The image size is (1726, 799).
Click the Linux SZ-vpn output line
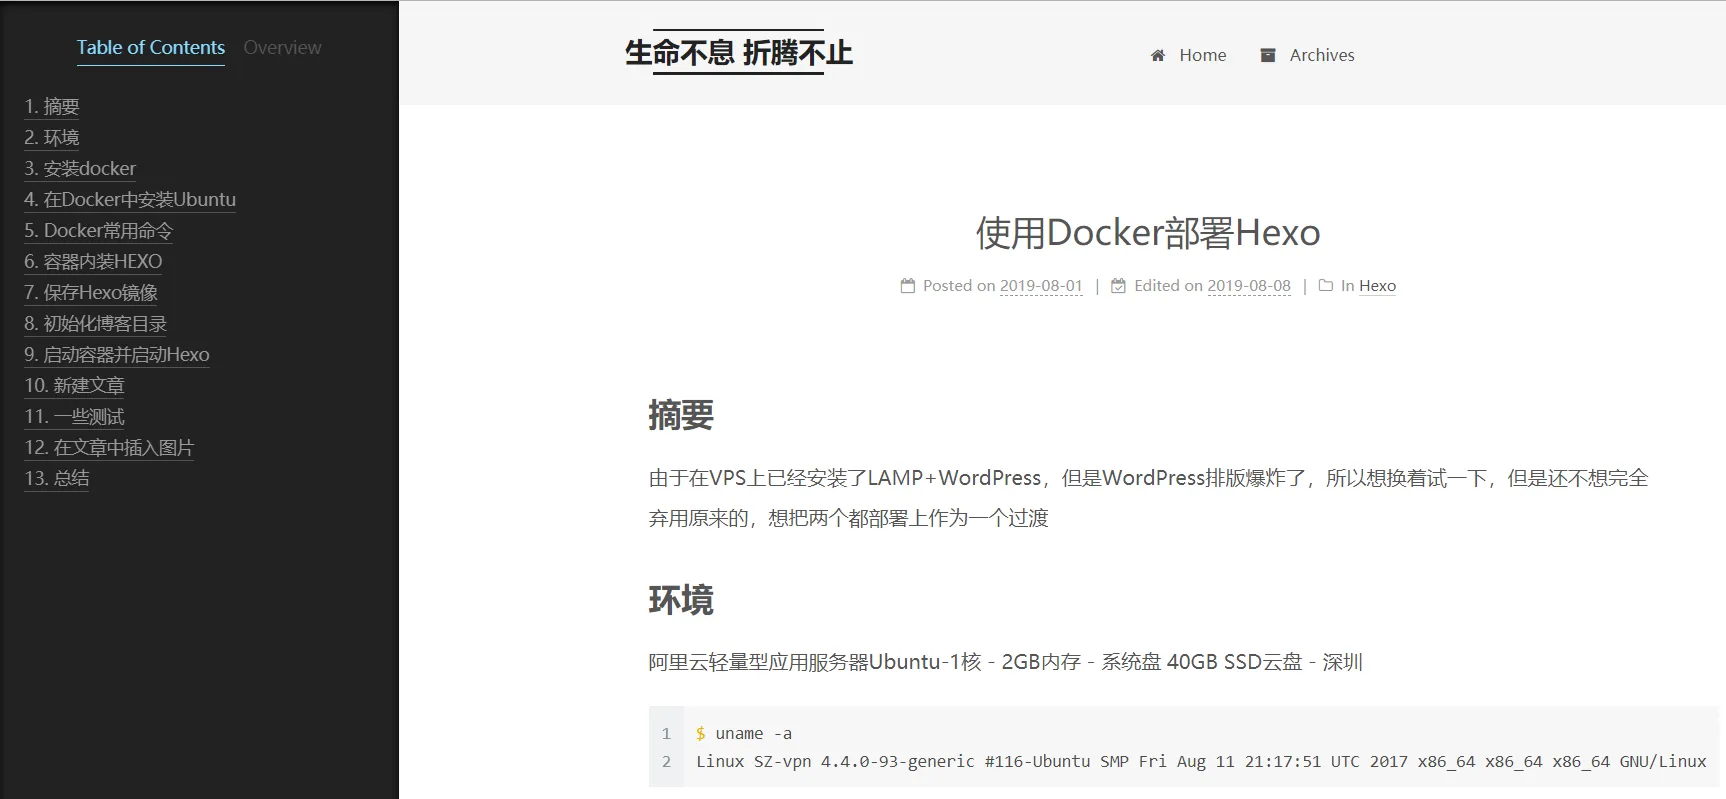(x=1201, y=762)
